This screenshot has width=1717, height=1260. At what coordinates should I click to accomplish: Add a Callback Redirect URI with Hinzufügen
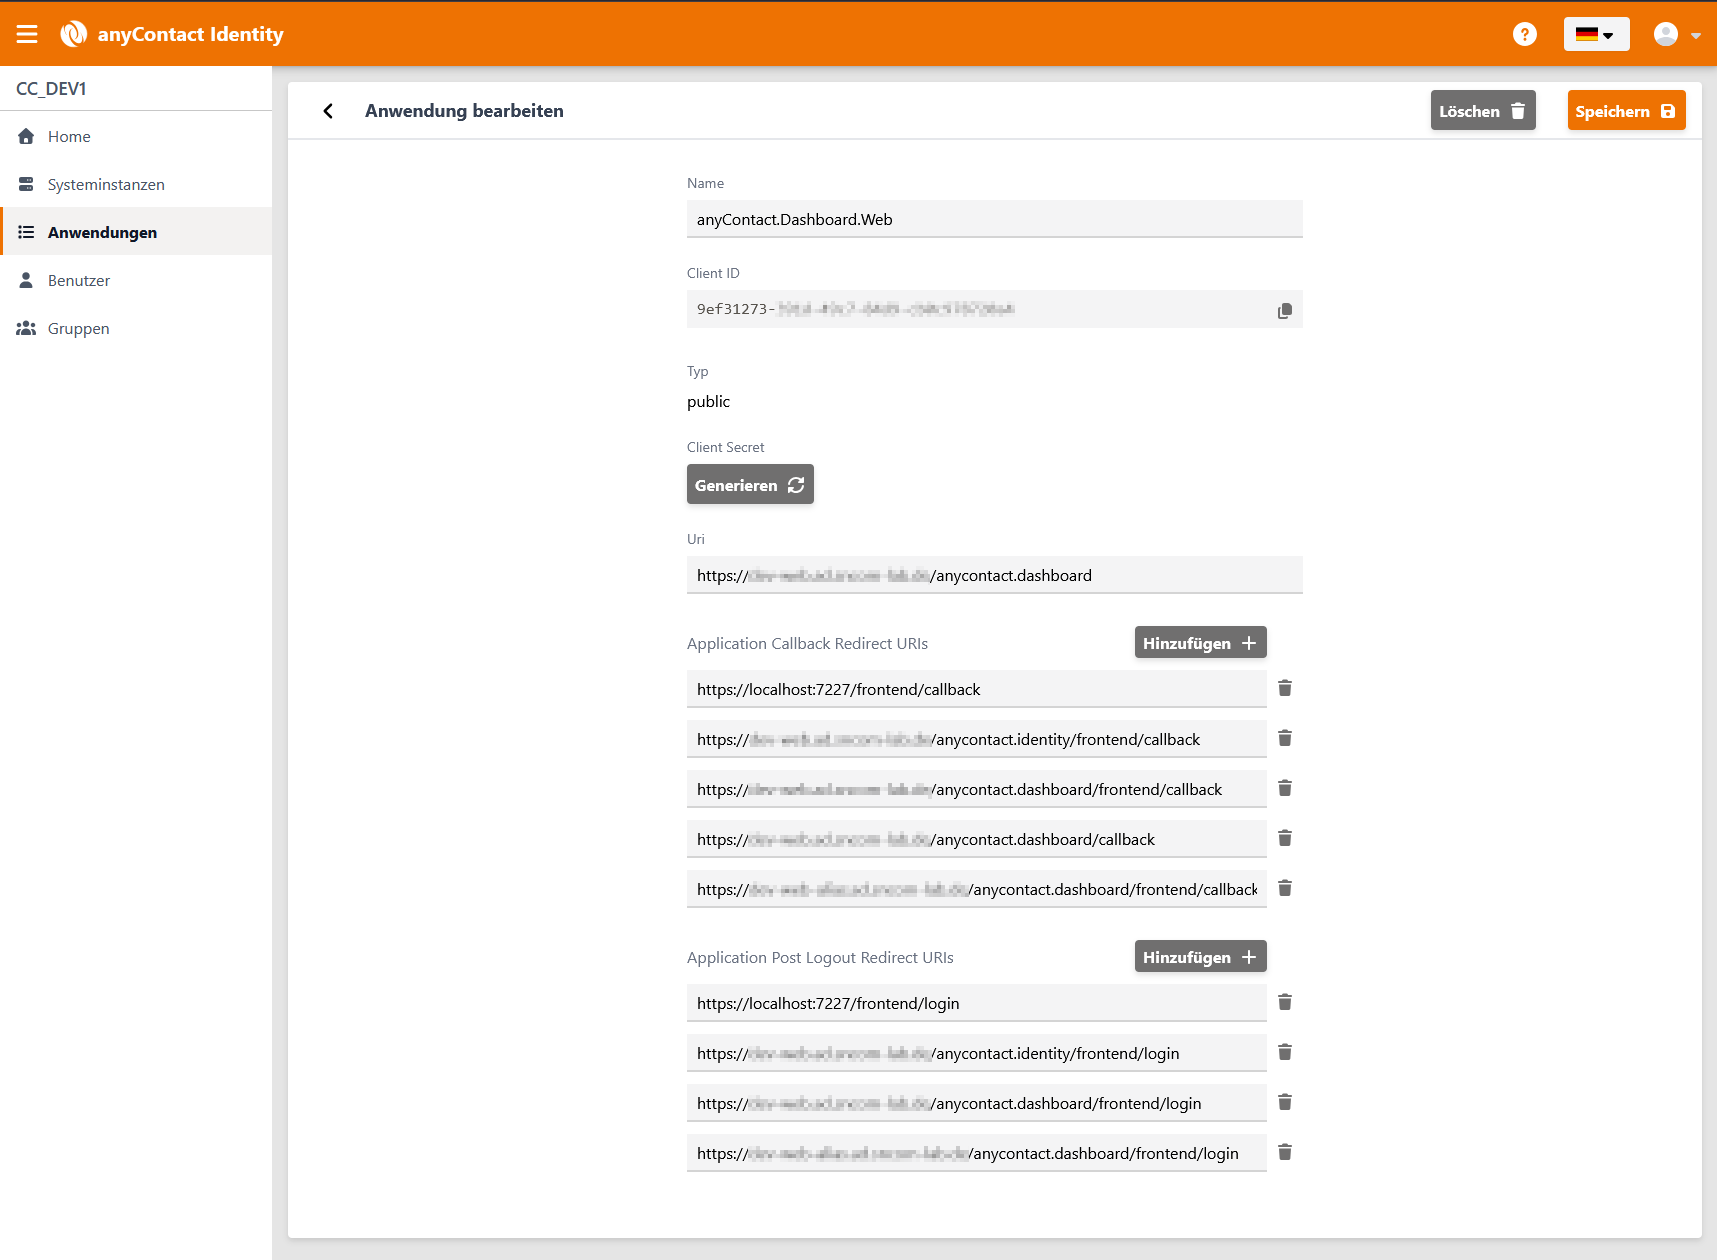point(1200,643)
